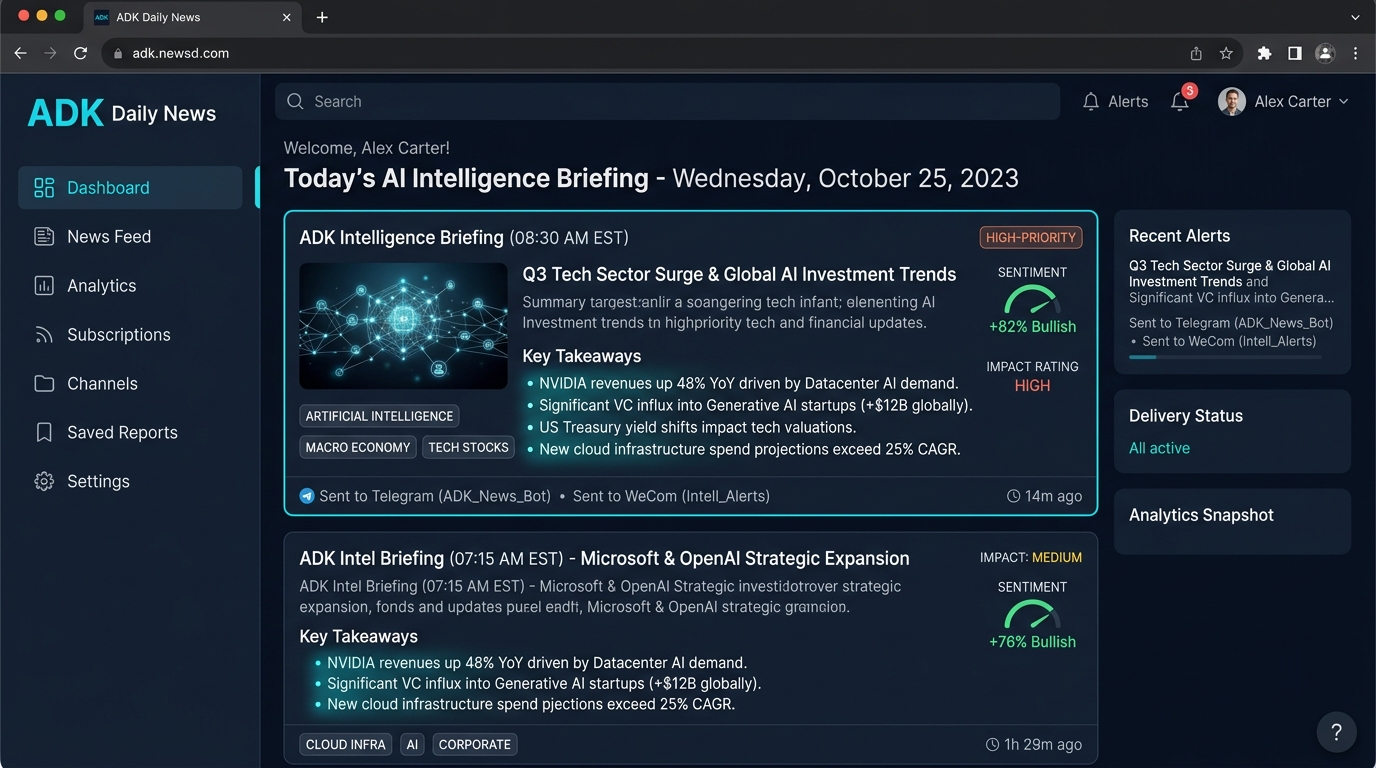Click the AI network briefing thumbnail

[x=403, y=326]
